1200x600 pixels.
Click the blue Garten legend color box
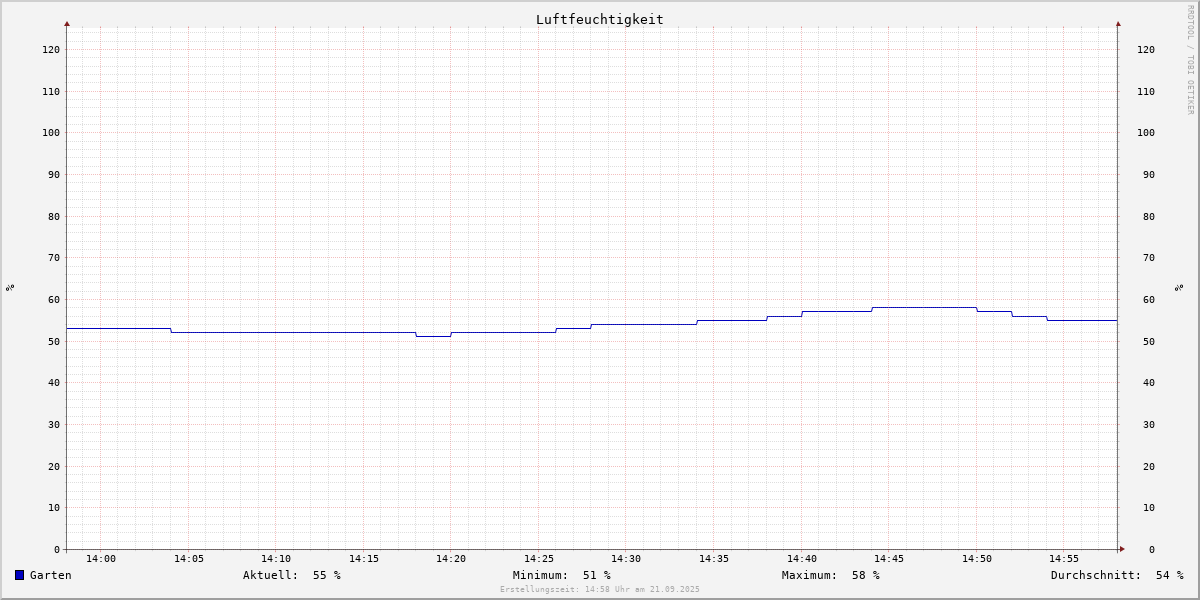point(19,575)
